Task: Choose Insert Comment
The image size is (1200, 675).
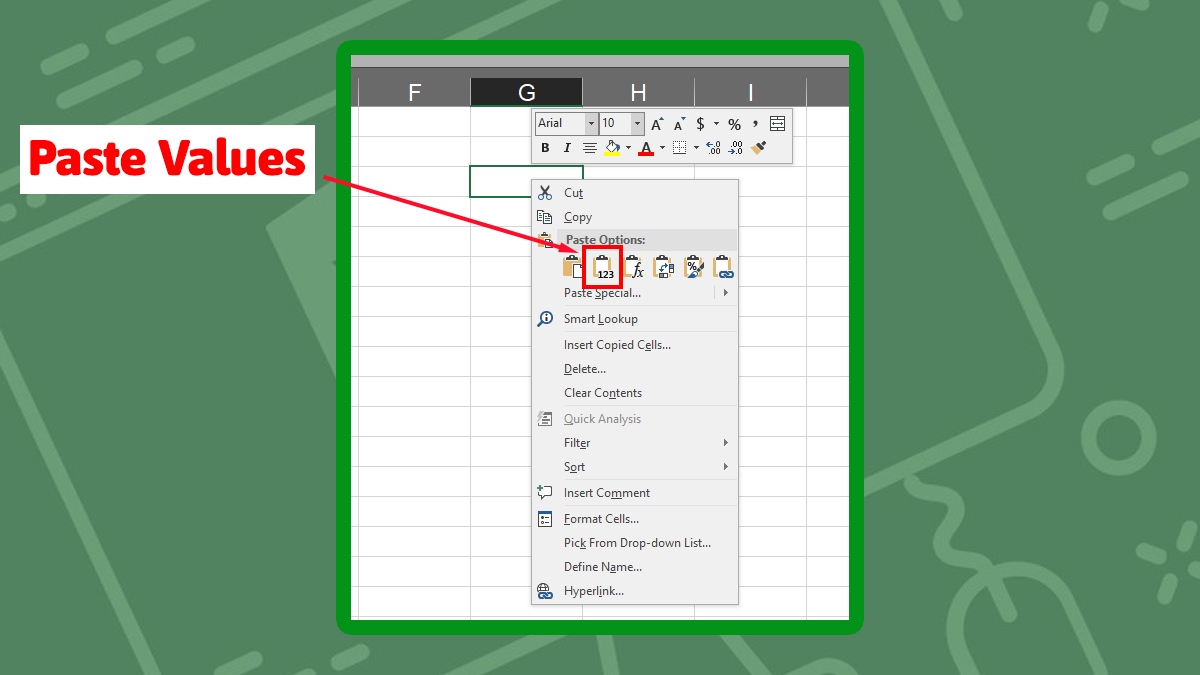Action: point(635,493)
